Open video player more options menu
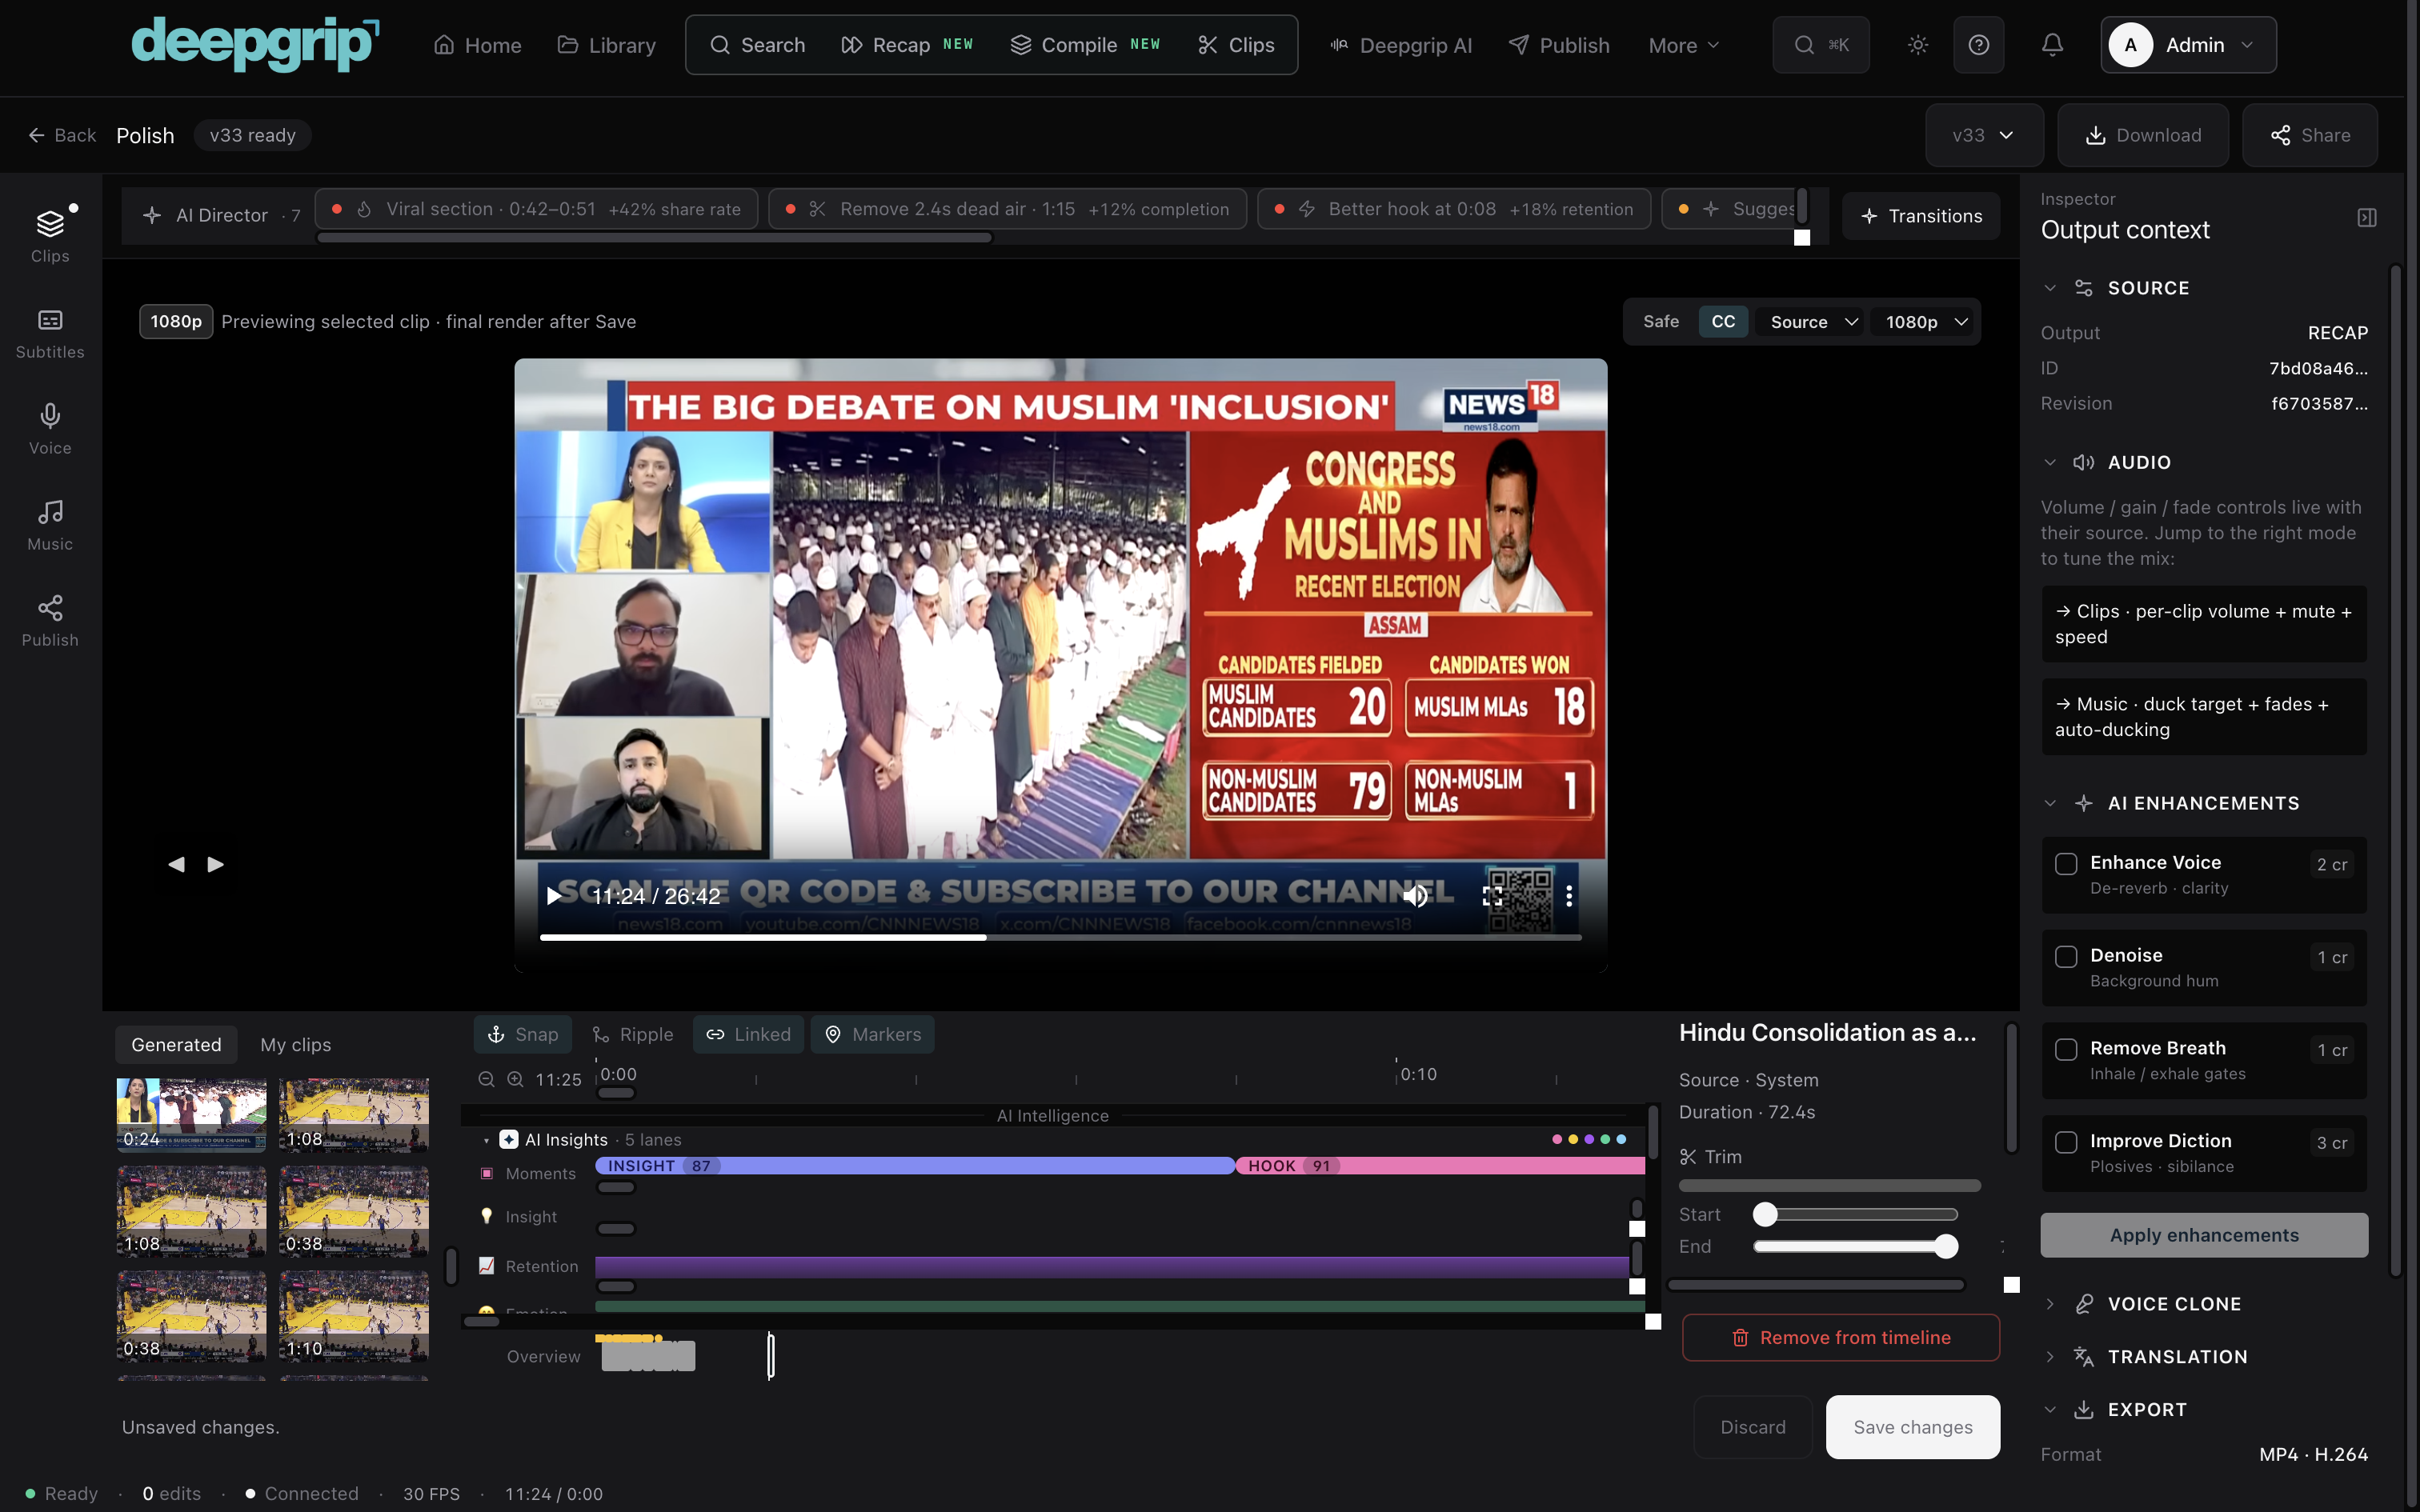Screen dimensions: 2420x1512 pos(1569,896)
